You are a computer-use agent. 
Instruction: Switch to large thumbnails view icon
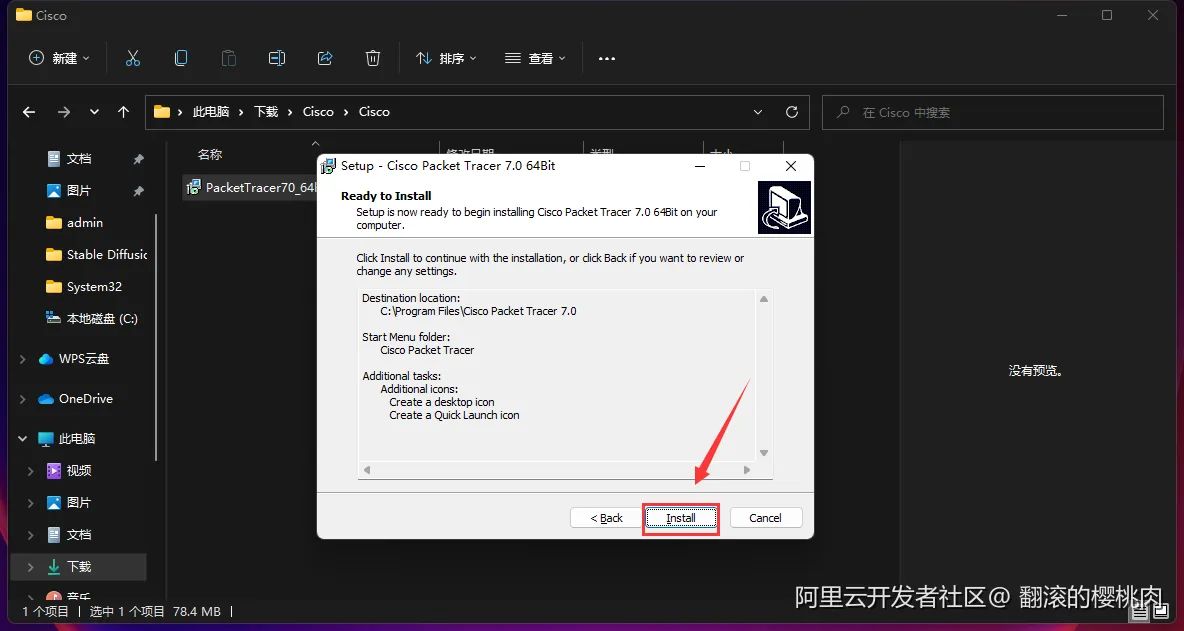(1160, 613)
